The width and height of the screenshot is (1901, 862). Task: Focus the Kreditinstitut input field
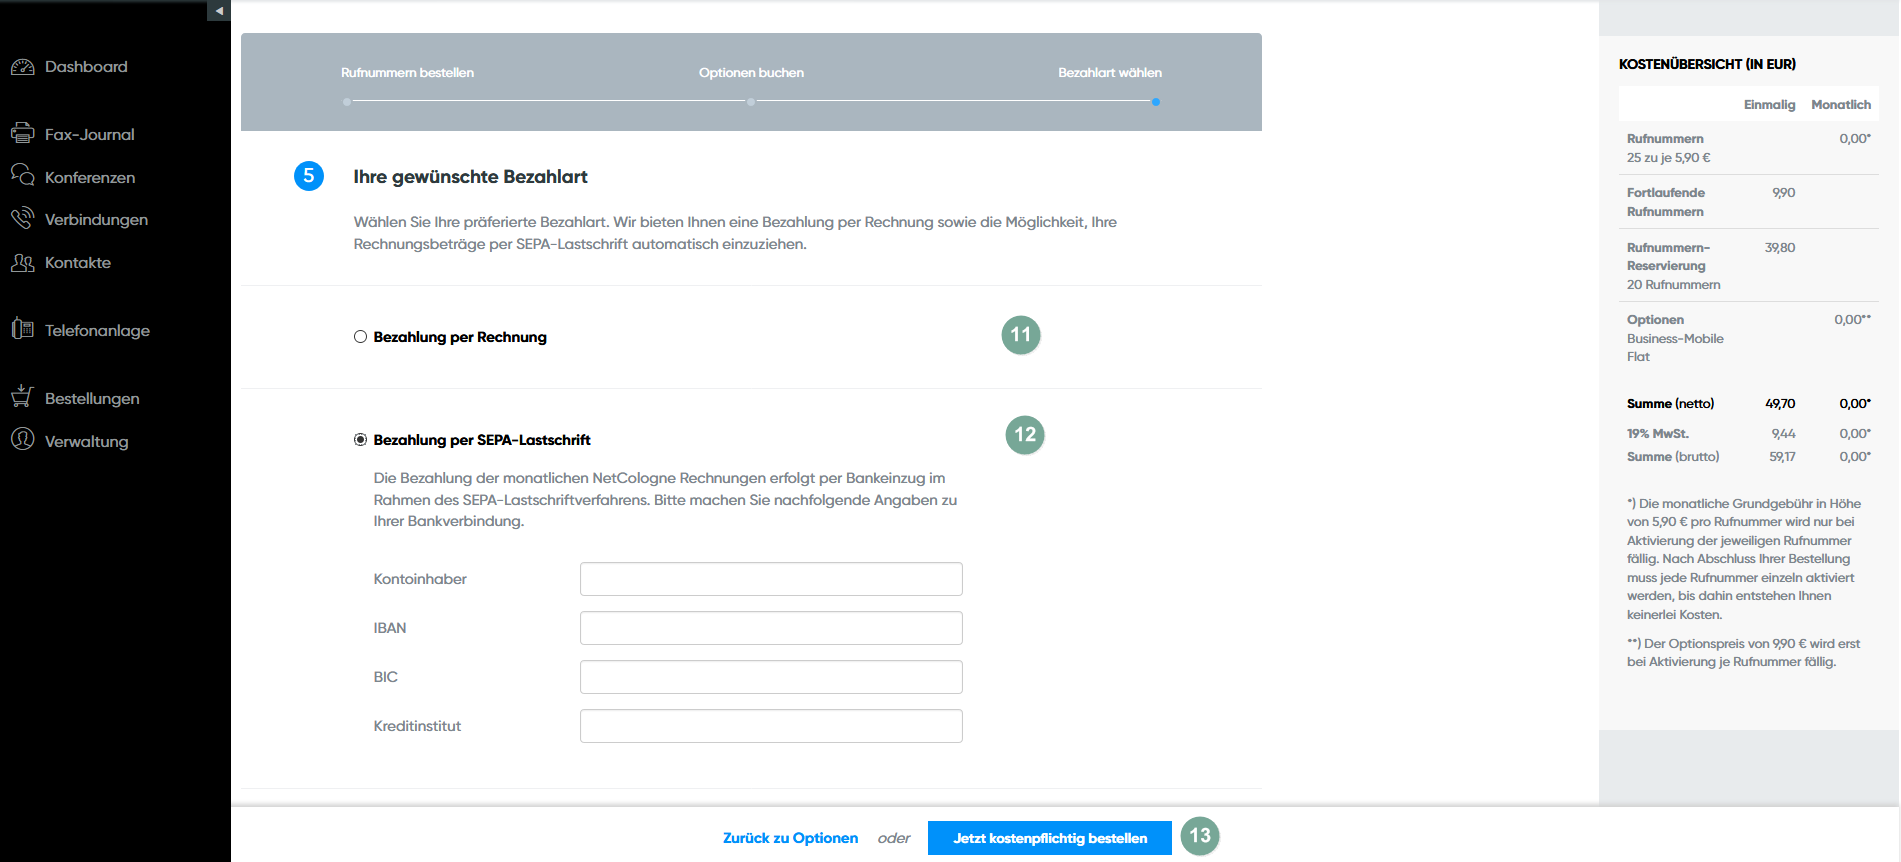pos(771,726)
